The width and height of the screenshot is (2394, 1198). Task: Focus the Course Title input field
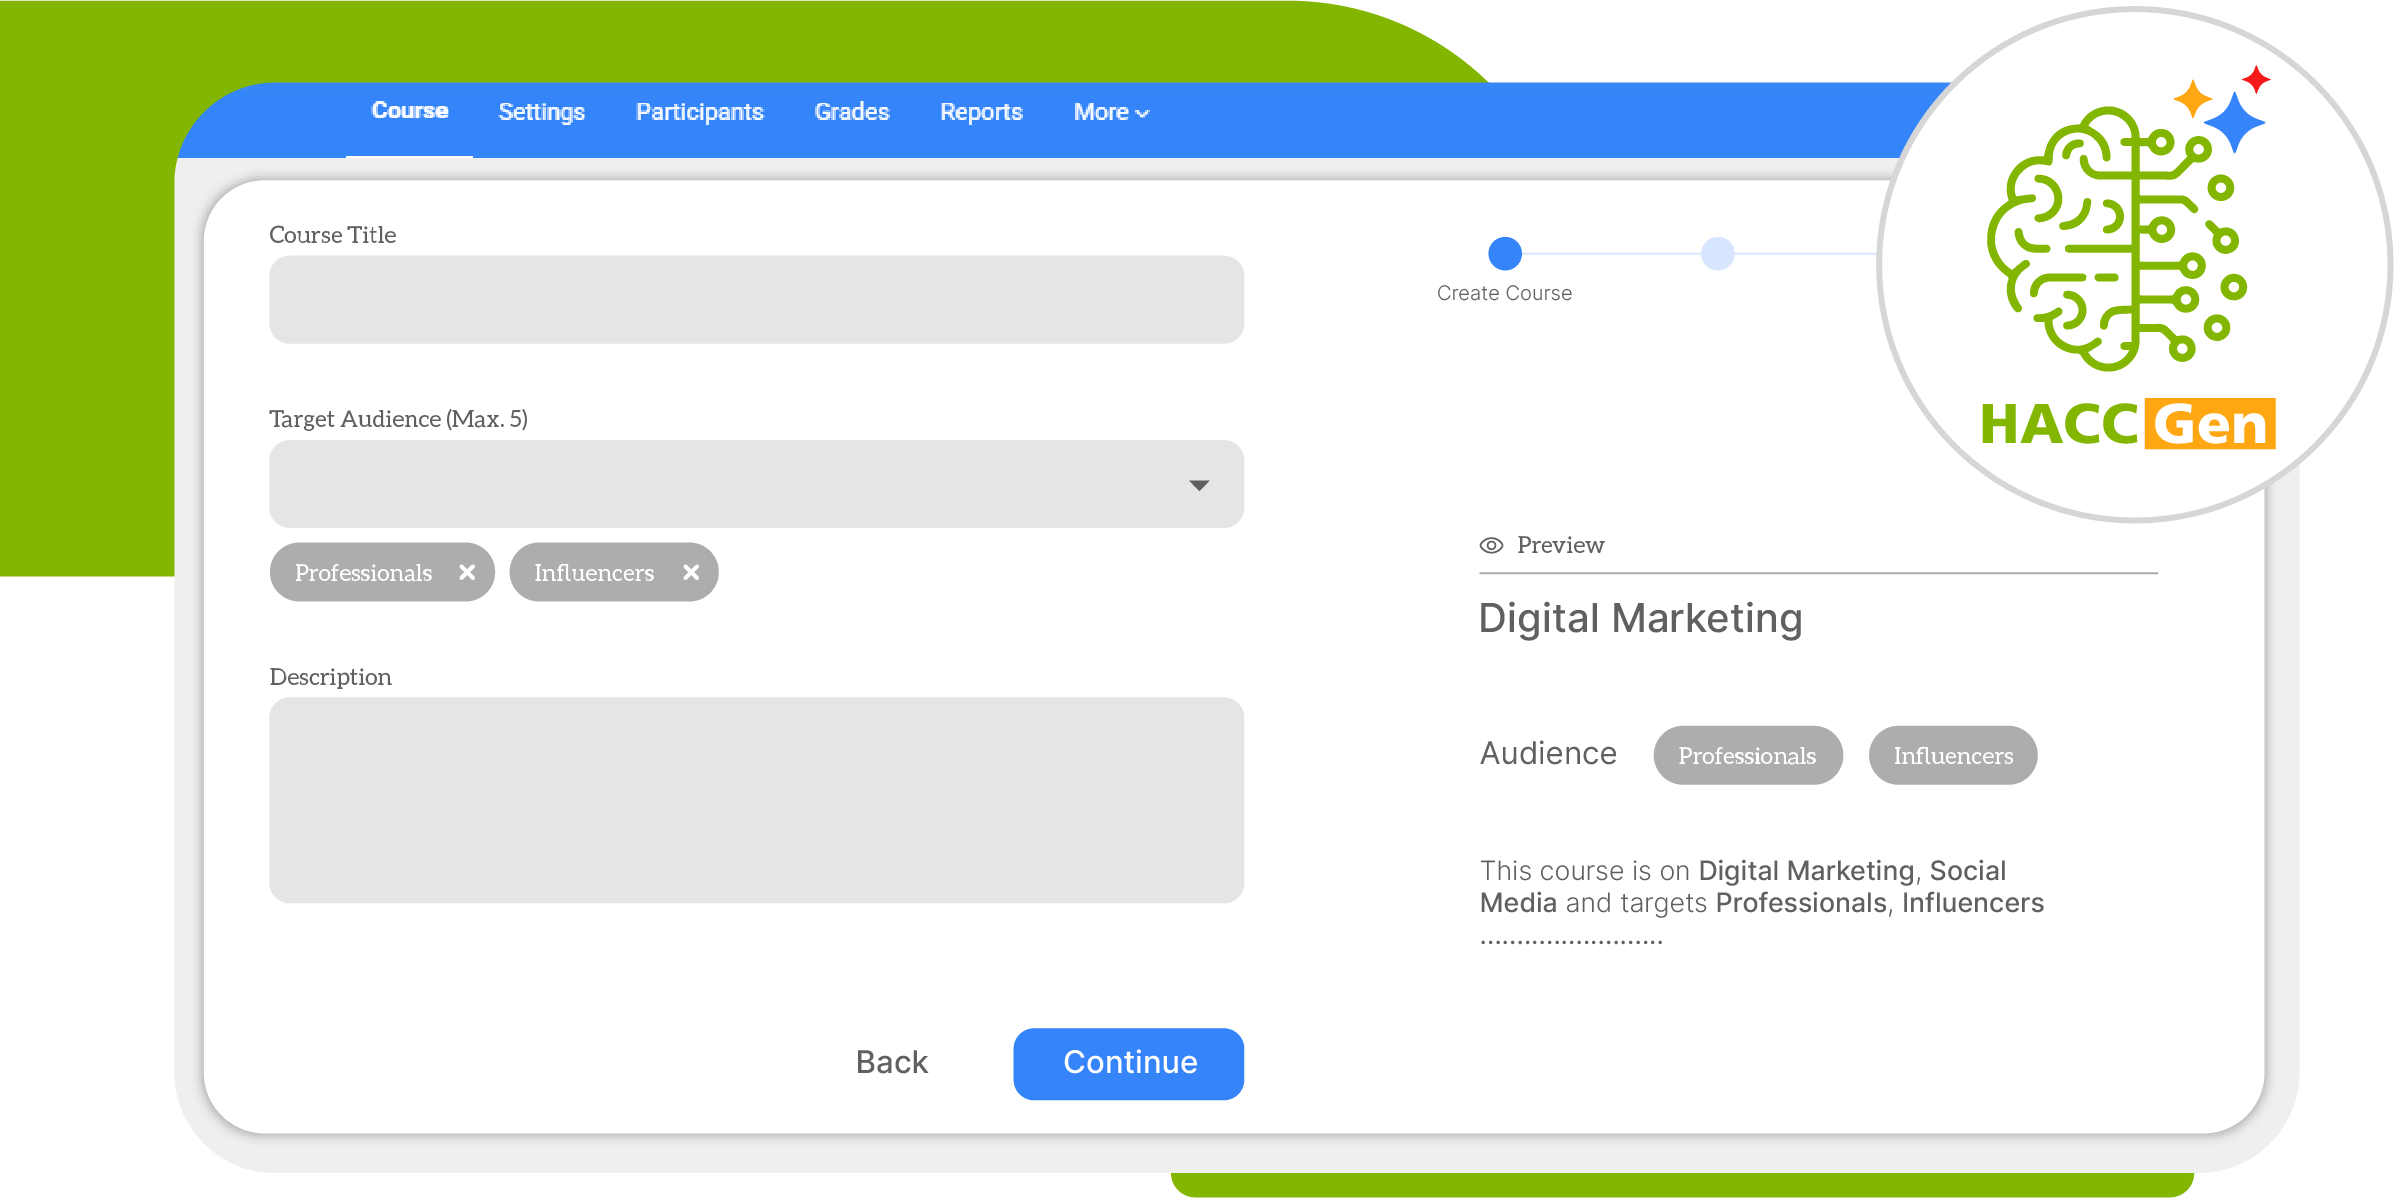tap(756, 300)
